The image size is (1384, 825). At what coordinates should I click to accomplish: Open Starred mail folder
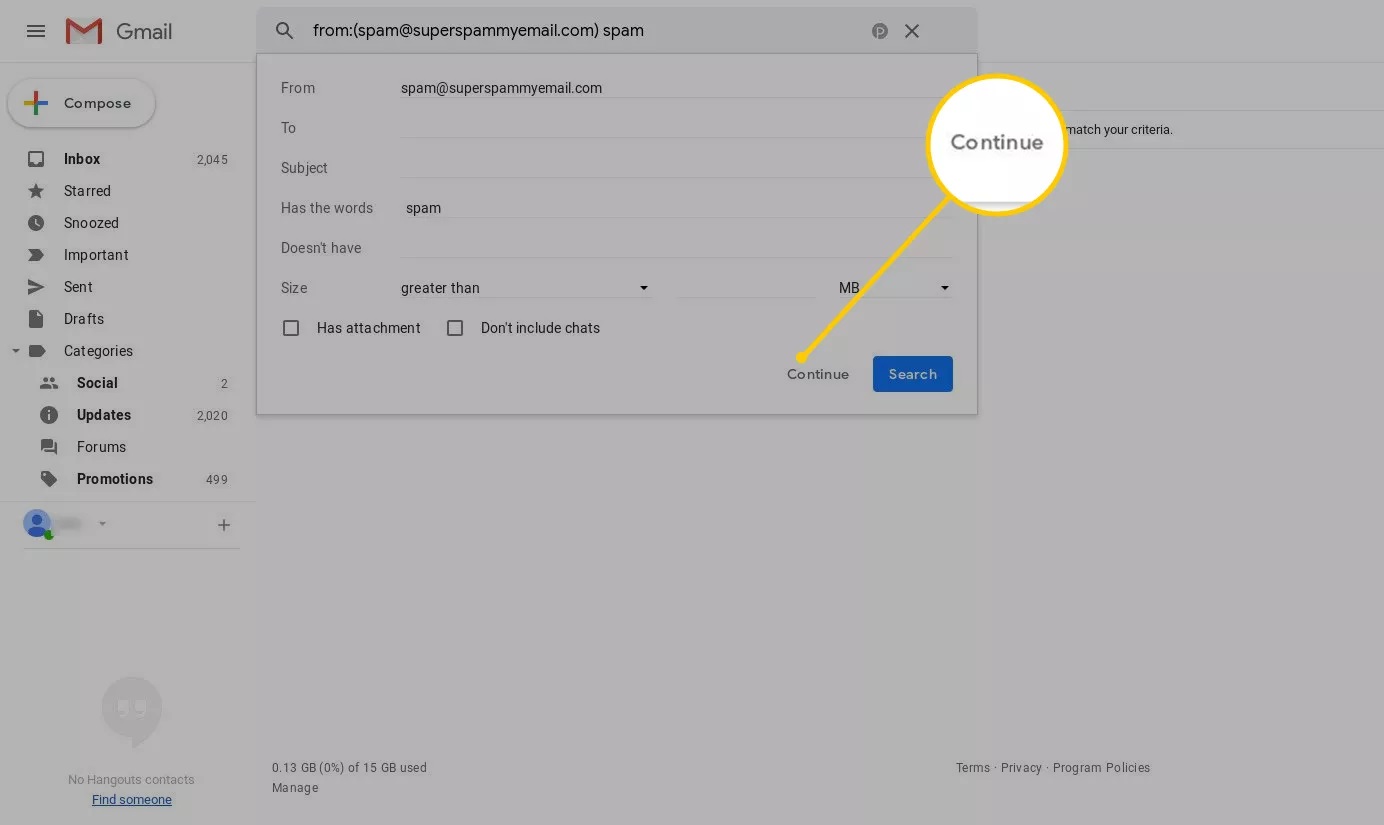(x=87, y=191)
